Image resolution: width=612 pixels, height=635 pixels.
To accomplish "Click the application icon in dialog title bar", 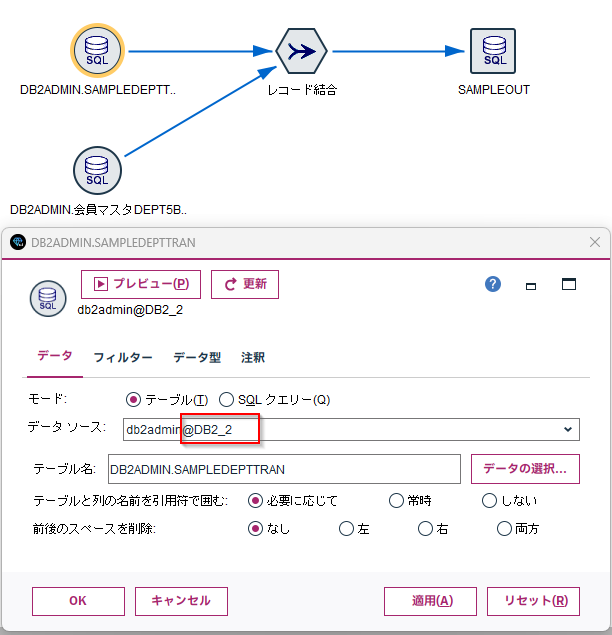I will point(18,242).
